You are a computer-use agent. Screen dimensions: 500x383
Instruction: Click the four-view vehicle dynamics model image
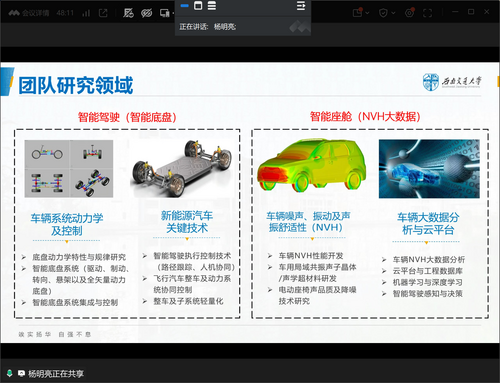click(69, 169)
